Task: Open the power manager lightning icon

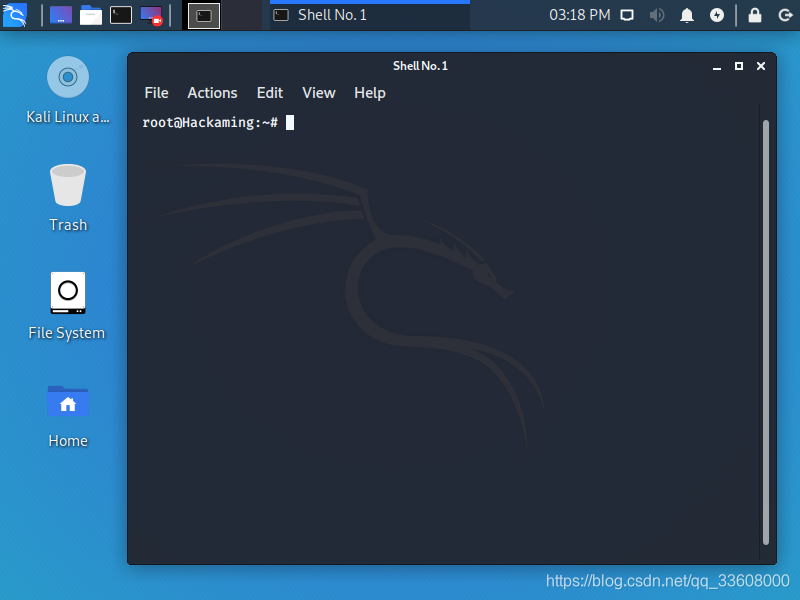Action: (x=717, y=15)
